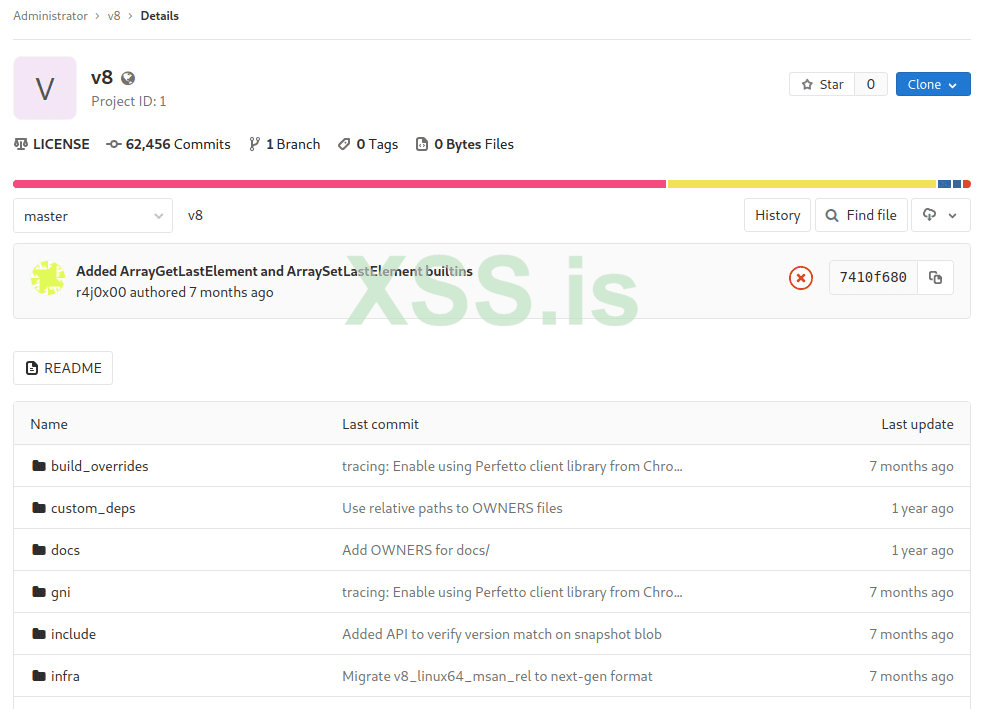Click the include folder icon
This screenshot has width=982, height=709.
(x=39, y=633)
